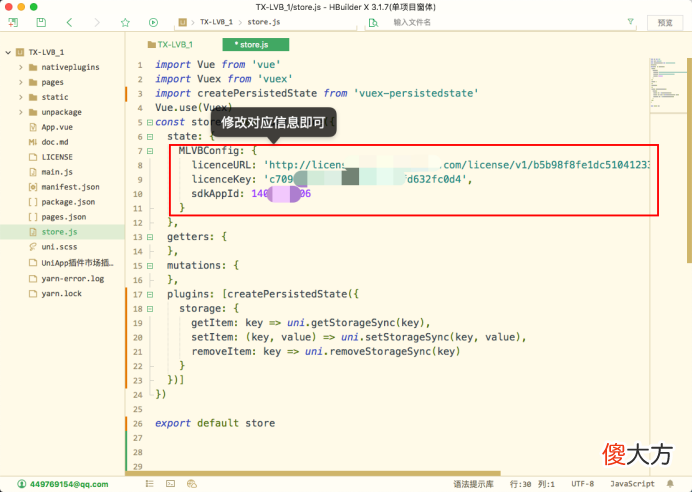Click line number 26 in the gutter
This screenshot has height=492, width=692.
tap(138, 424)
